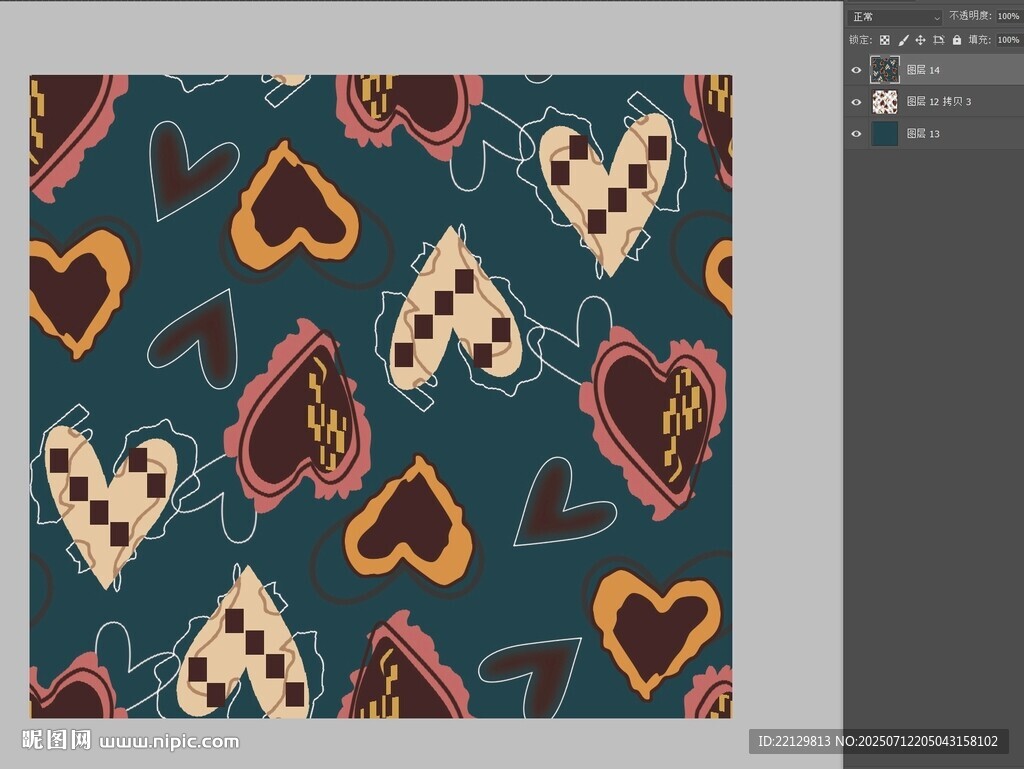Lock image pixels with the brush icon
1024x769 pixels.
click(903, 40)
